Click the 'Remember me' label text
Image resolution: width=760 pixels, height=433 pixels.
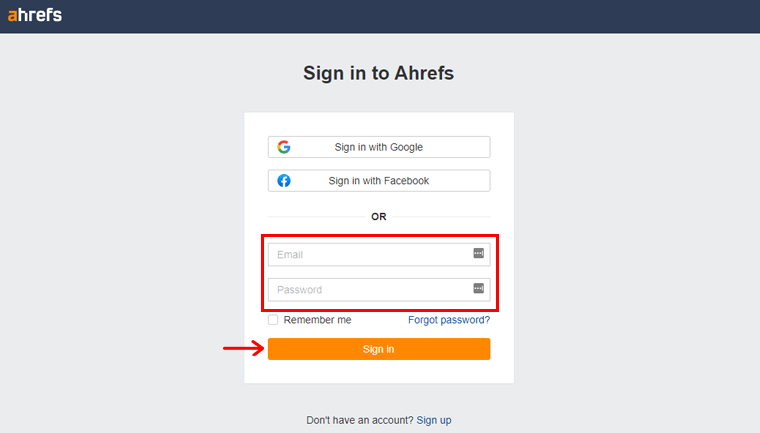point(317,320)
